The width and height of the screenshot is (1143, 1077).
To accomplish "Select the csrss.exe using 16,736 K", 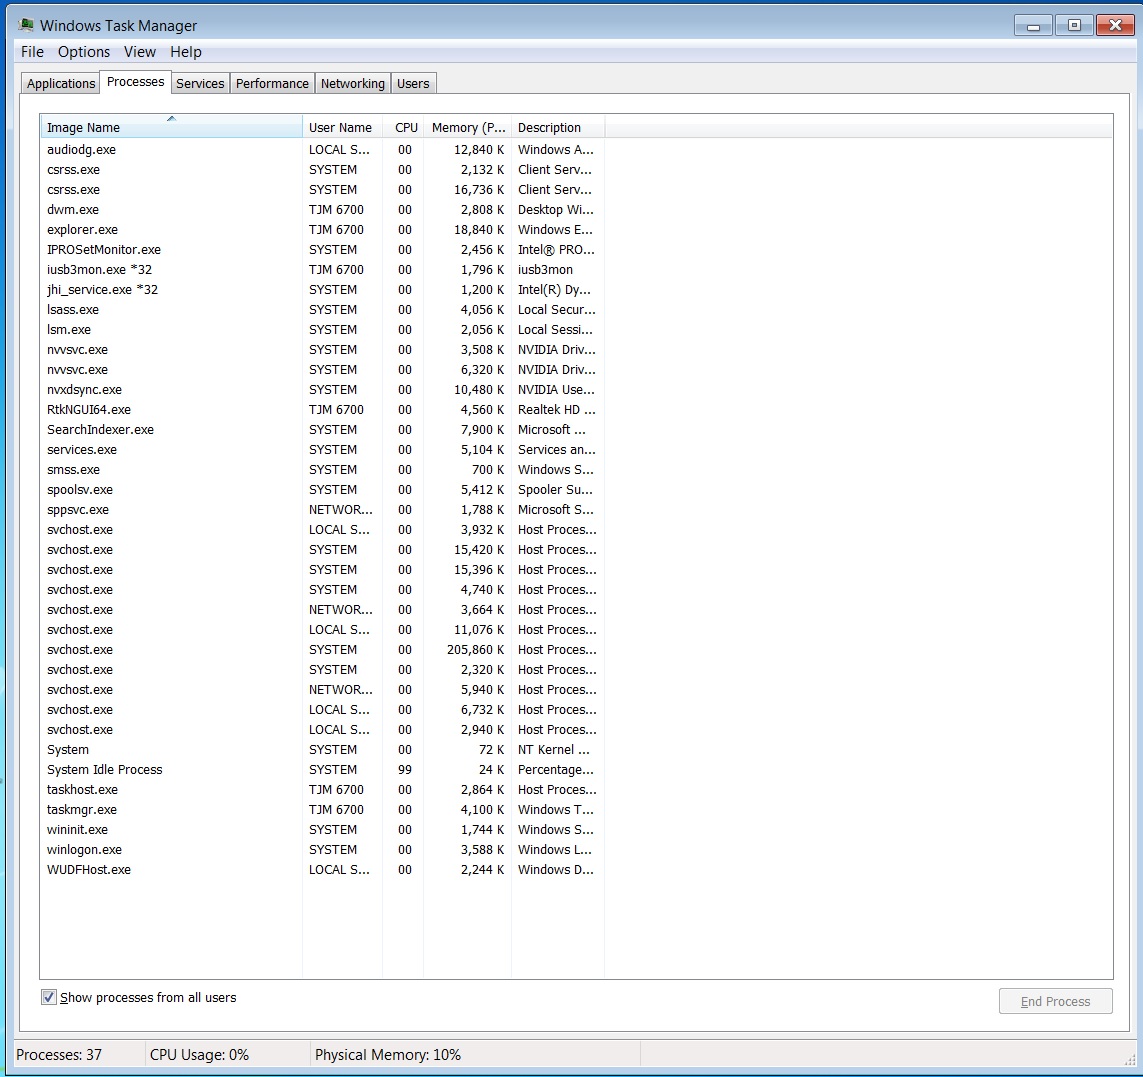I will point(322,190).
